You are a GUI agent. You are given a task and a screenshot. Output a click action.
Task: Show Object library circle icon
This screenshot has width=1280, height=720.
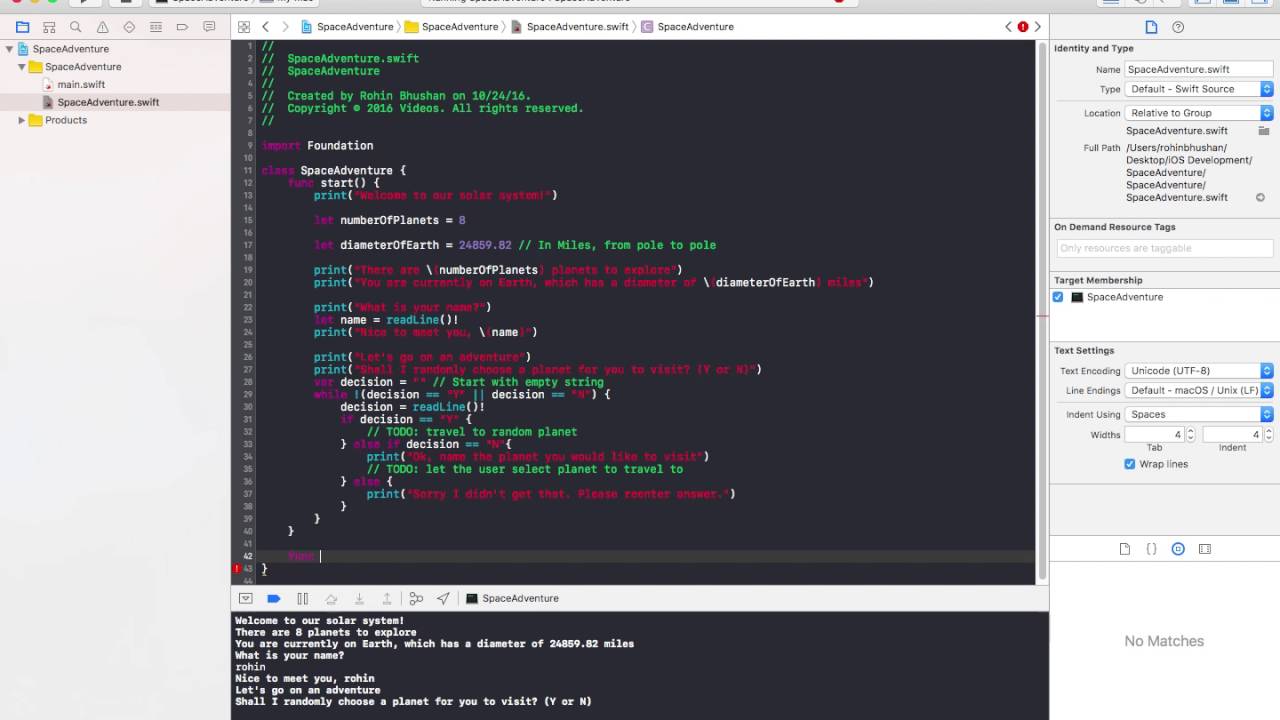coord(1178,549)
